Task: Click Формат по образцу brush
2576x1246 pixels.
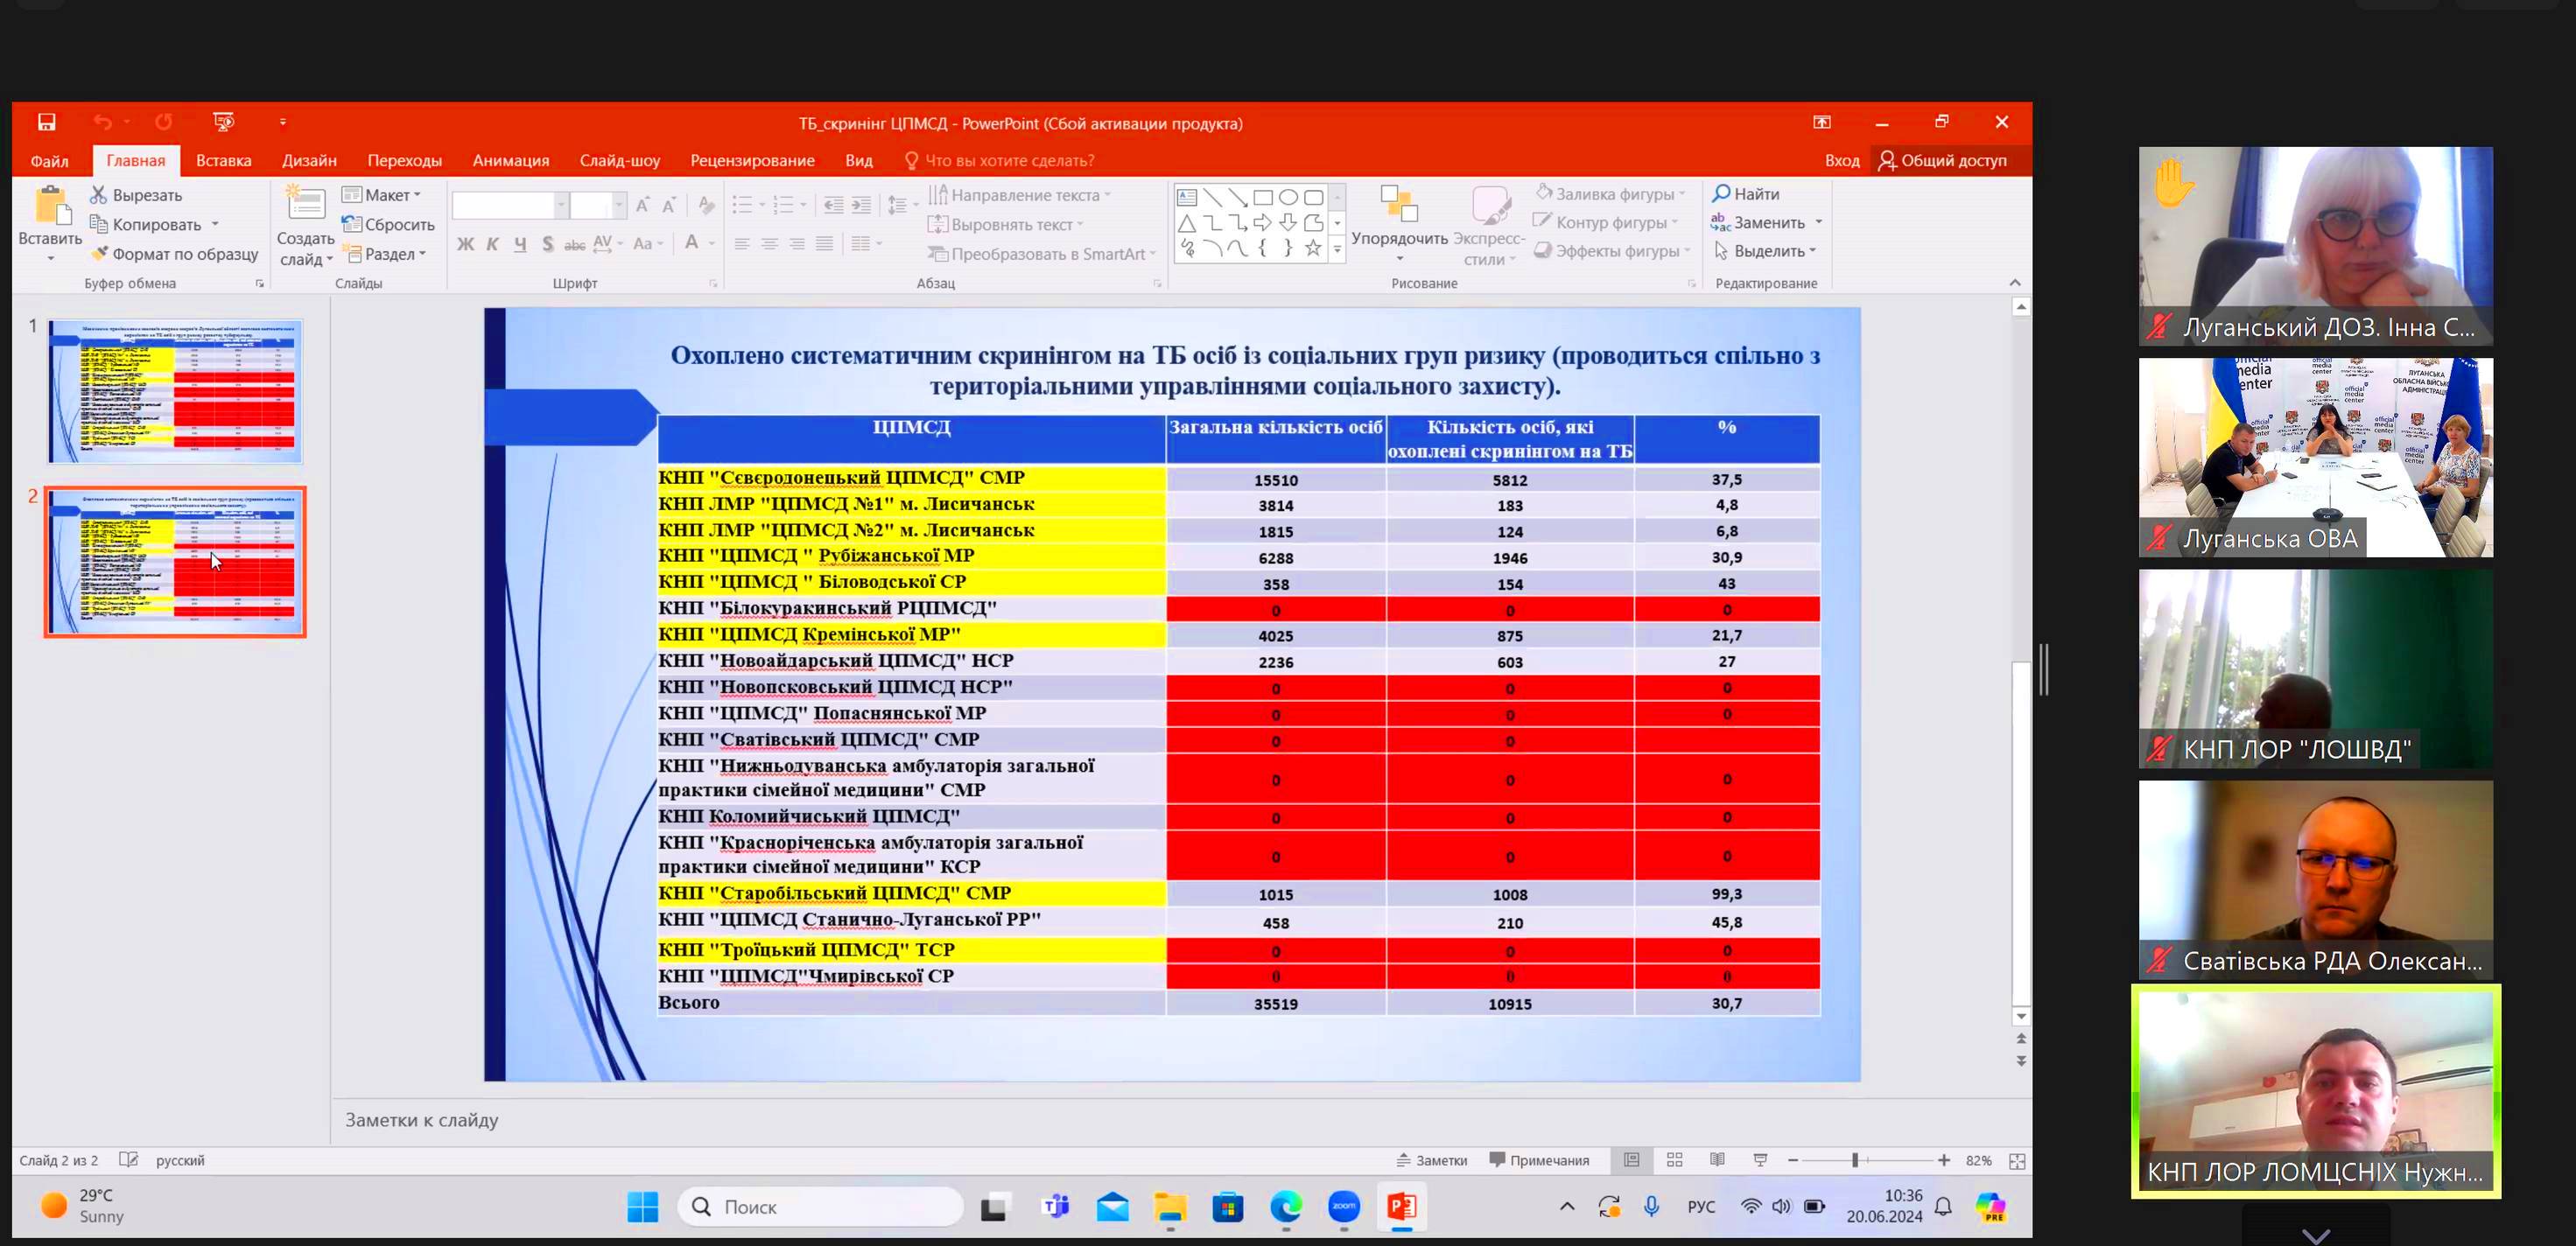Action: 99,253
